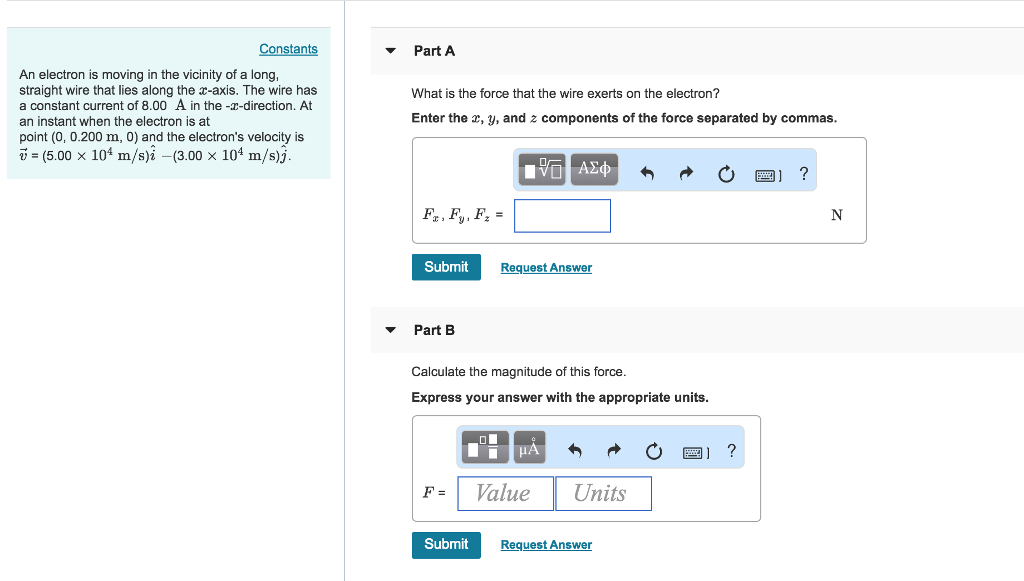
Task: Submit the Part B answer
Action: pos(445,545)
